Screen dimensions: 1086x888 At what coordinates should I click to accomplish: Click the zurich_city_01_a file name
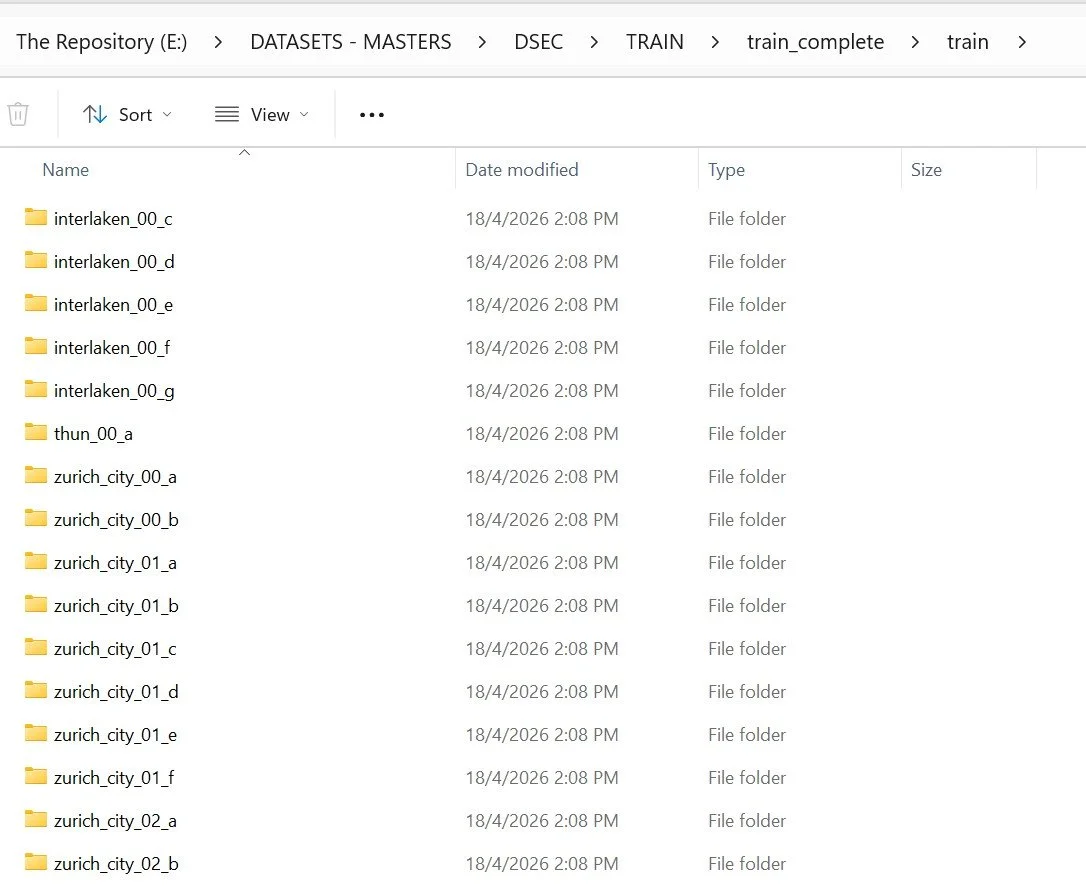115,563
